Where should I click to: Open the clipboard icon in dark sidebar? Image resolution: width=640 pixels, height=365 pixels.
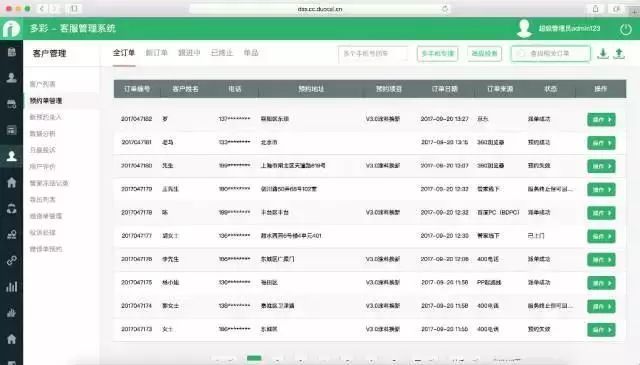(x=11, y=52)
